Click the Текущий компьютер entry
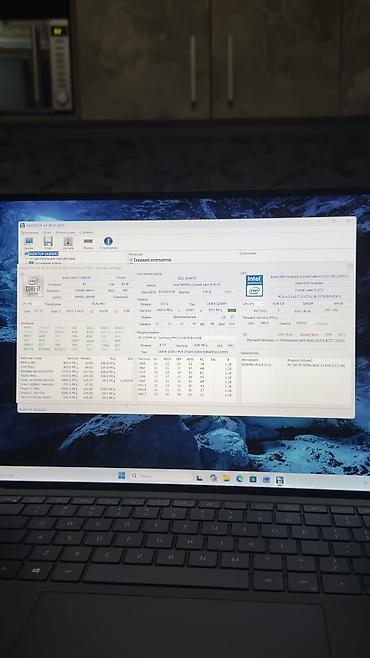This screenshot has height=658, width=370. tap(152, 260)
